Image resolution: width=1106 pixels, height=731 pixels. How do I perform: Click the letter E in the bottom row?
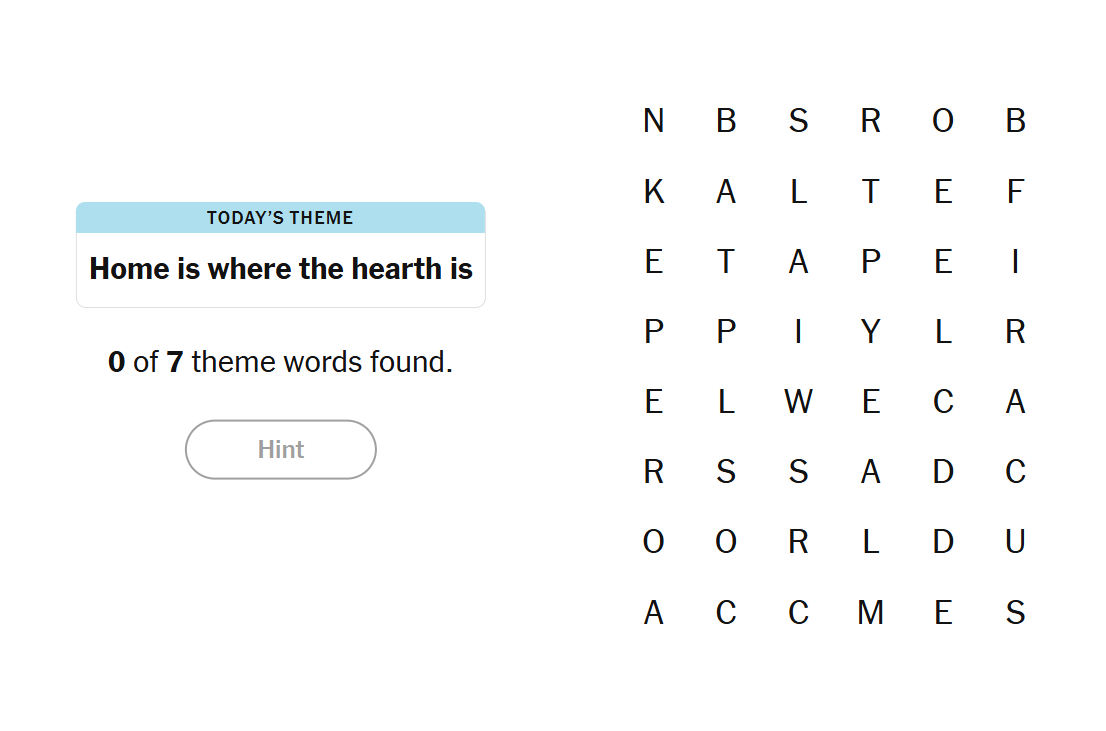click(x=943, y=612)
